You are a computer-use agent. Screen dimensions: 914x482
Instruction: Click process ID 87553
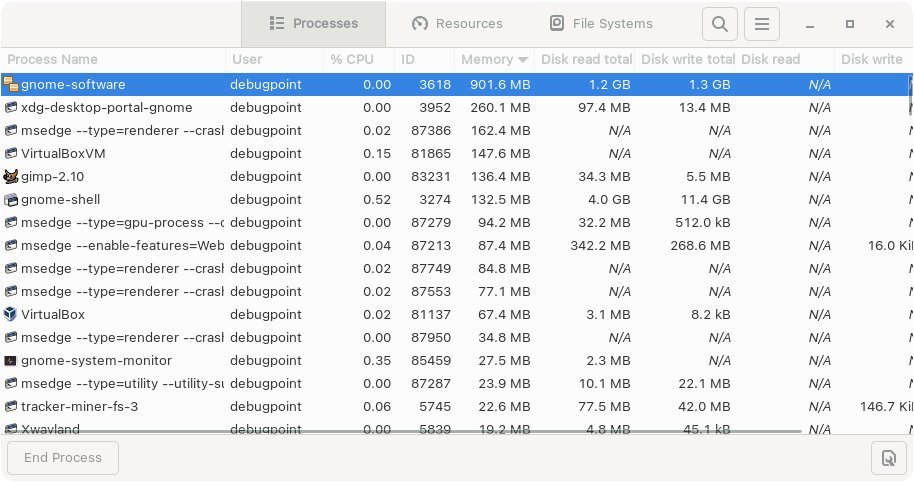431,291
